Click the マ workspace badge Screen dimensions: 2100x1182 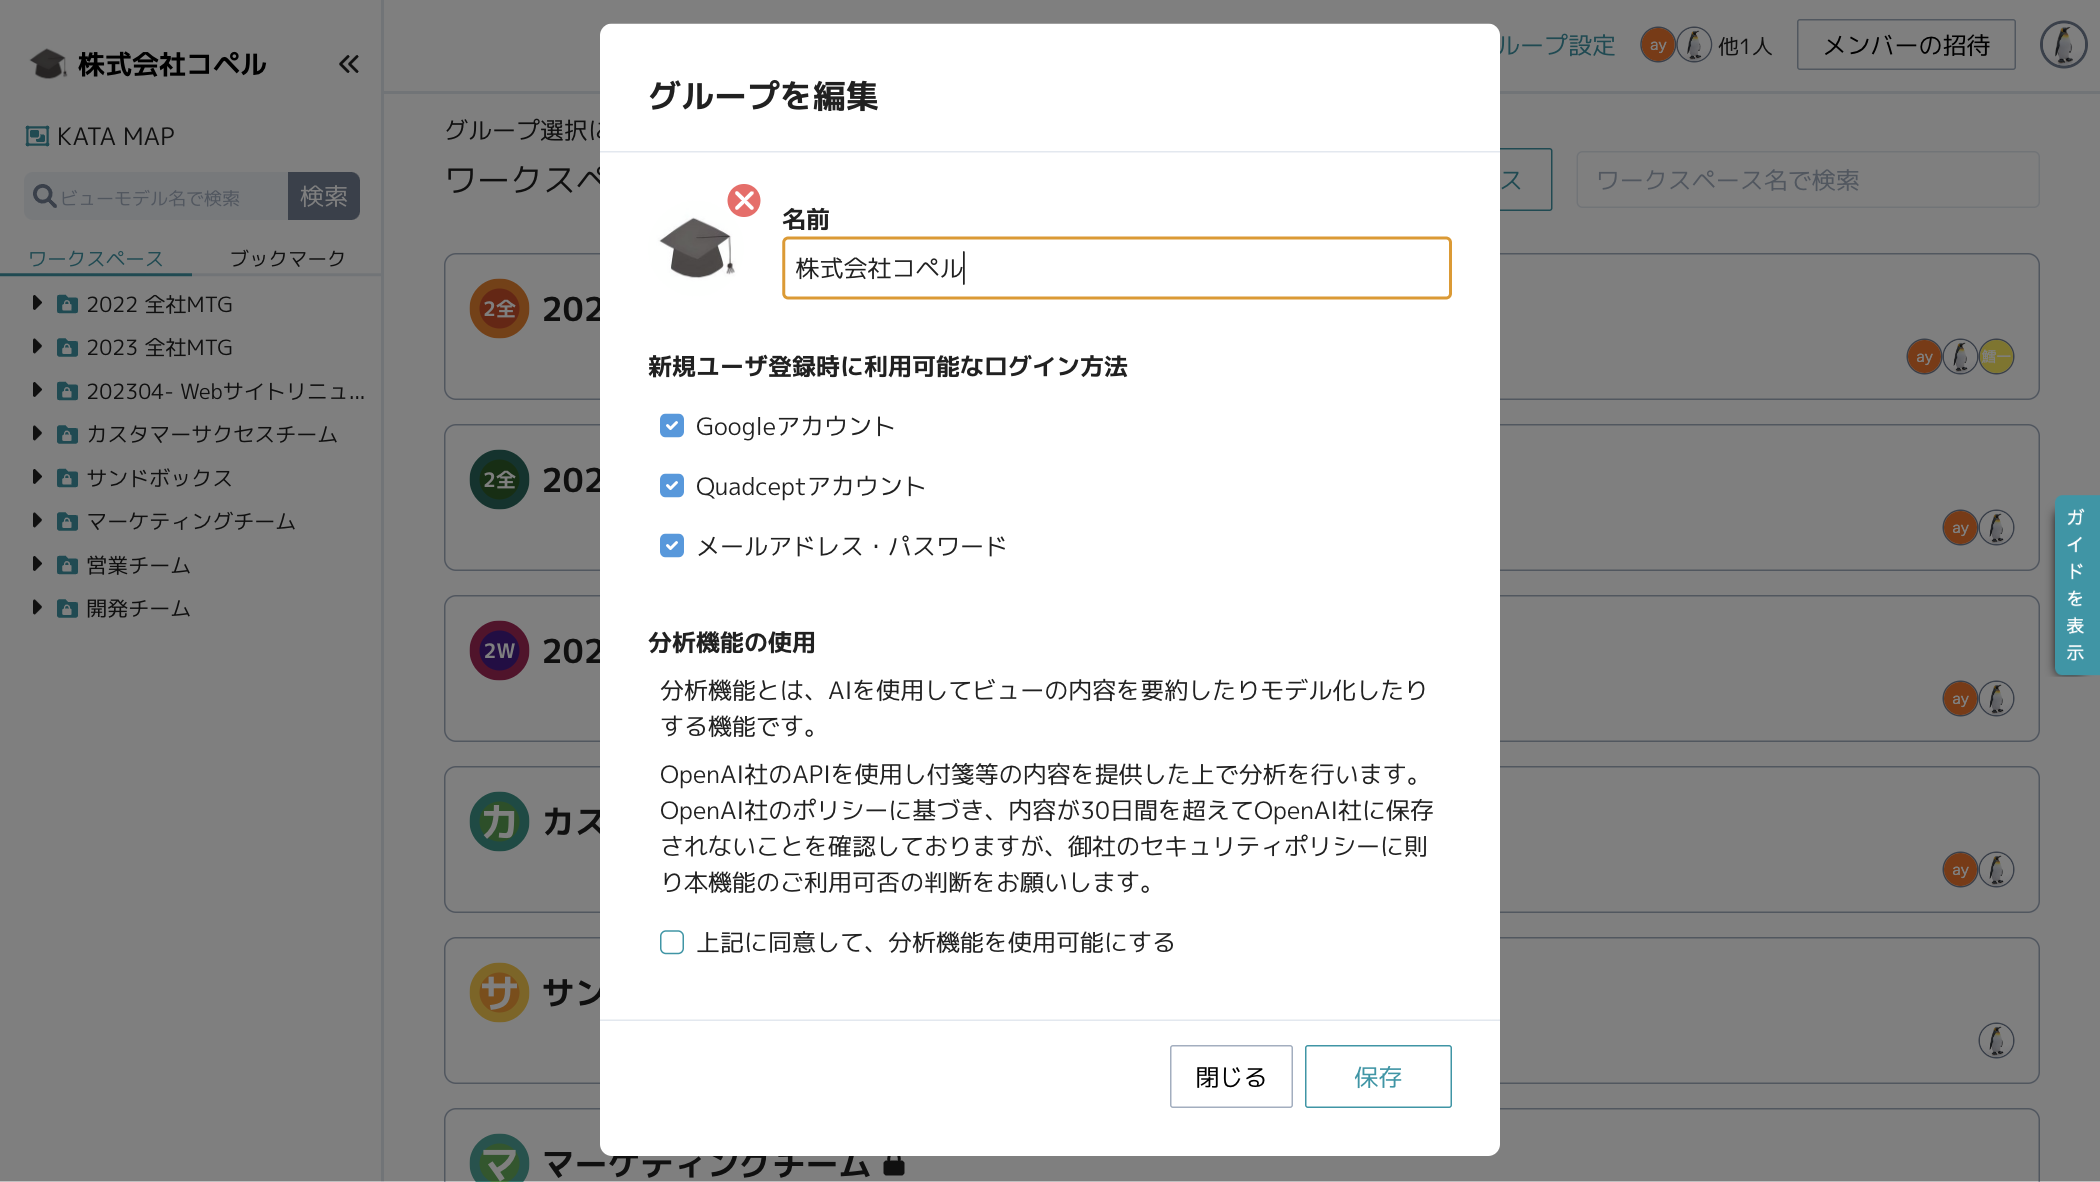tap(499, 1158)
